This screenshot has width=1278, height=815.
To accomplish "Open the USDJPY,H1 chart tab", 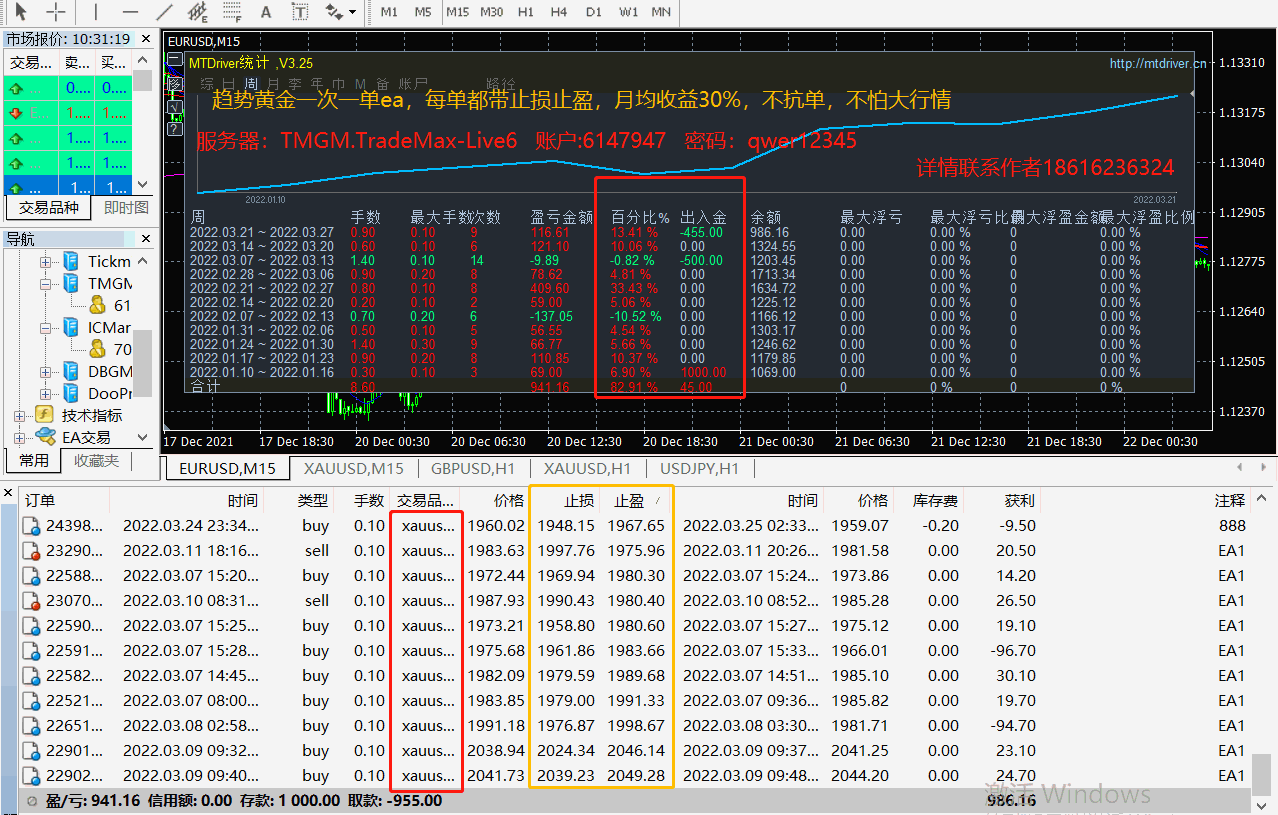I will click(x=699, y=468).
